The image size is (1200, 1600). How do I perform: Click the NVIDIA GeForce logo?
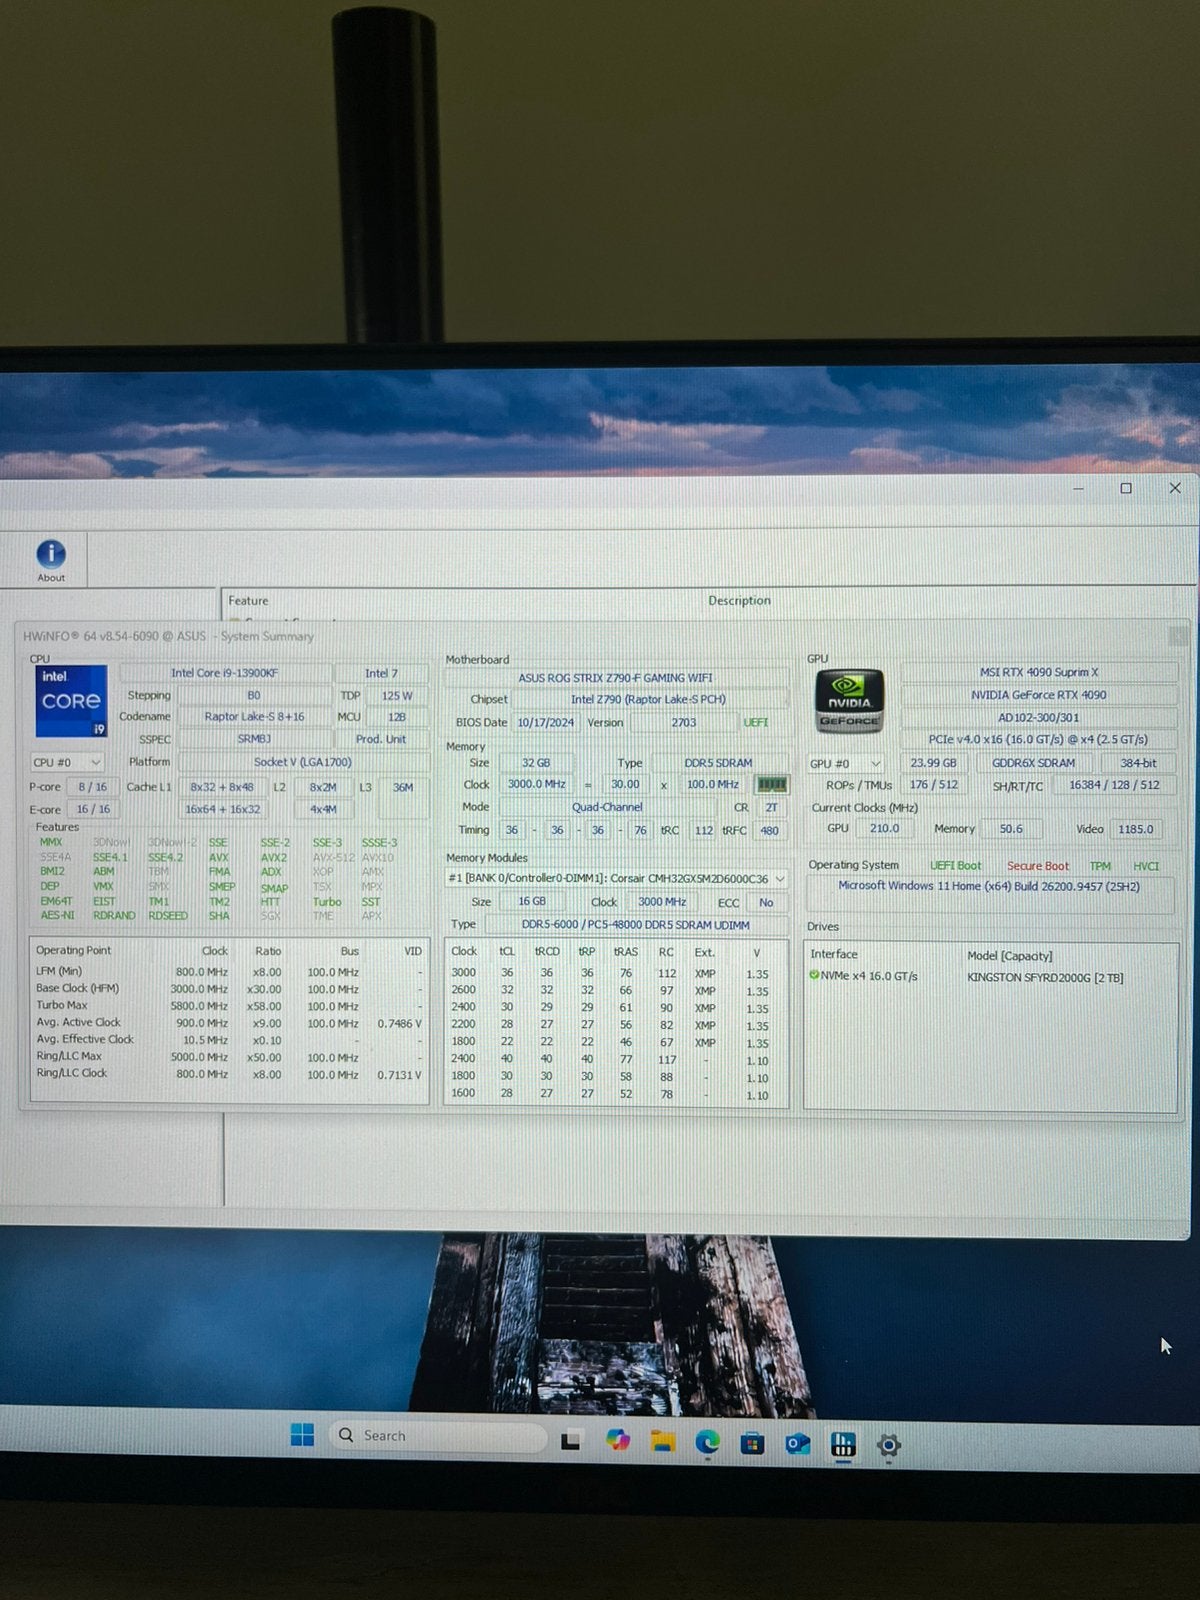coord(849,701)
